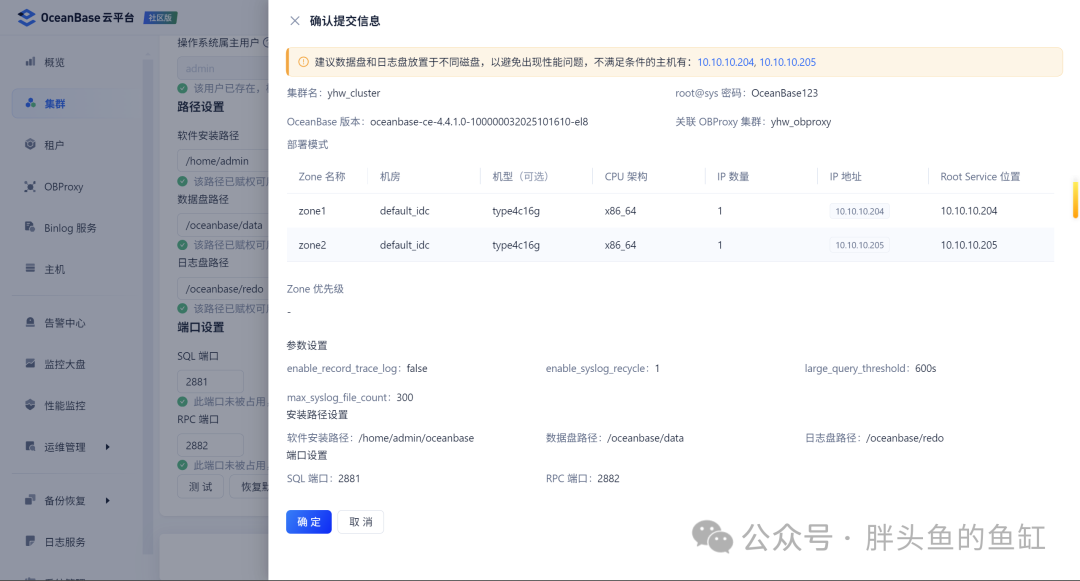Open the 性能监控 performance icon
This screenshot has height=581, width=1080.
(30, 405)
